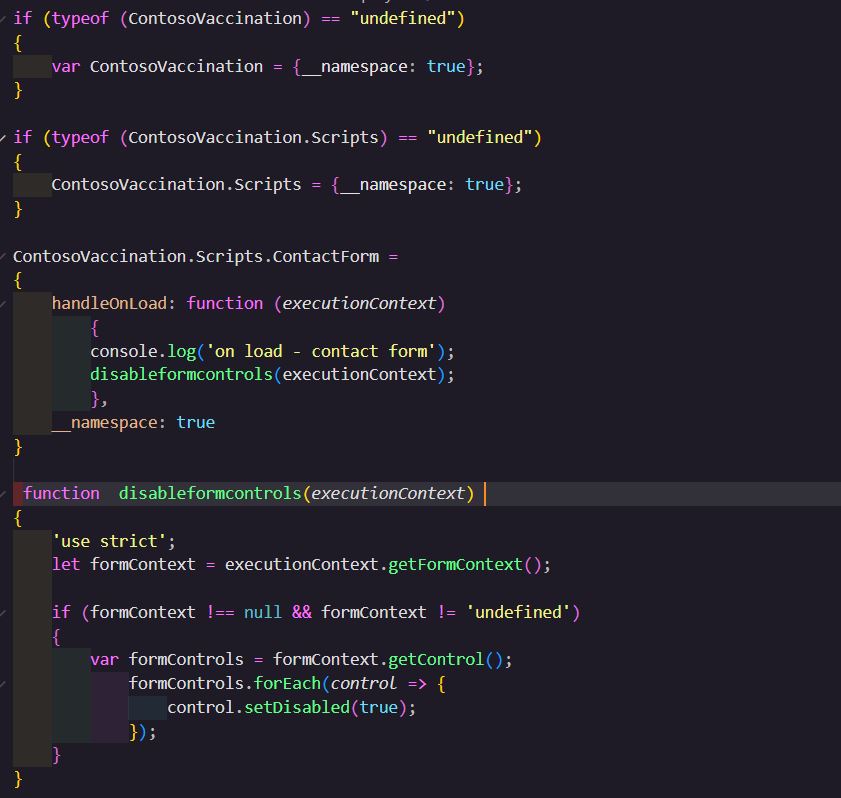Viewport: 841px width, 798px height.
Task: Fold the handleOnLoad function block
Action: [4, 303]
